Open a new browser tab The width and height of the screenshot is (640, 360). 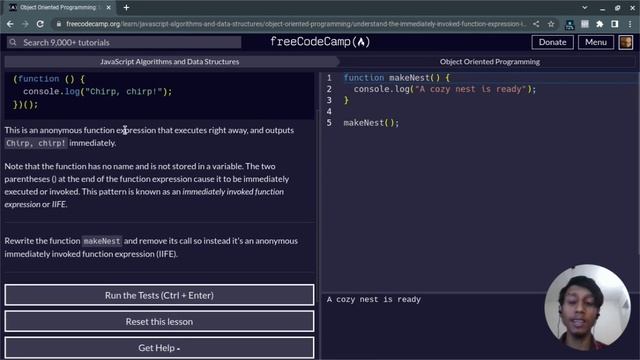tap(126, 7)
